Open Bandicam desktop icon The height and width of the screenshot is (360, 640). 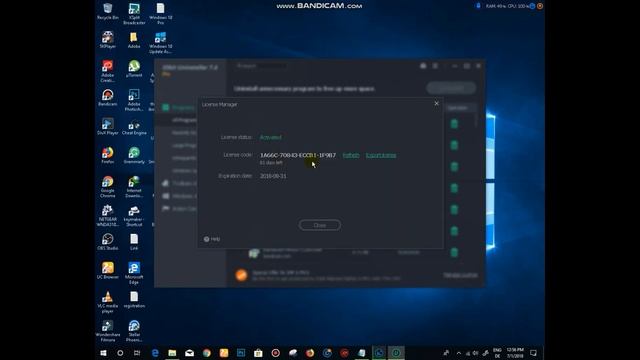108,98
